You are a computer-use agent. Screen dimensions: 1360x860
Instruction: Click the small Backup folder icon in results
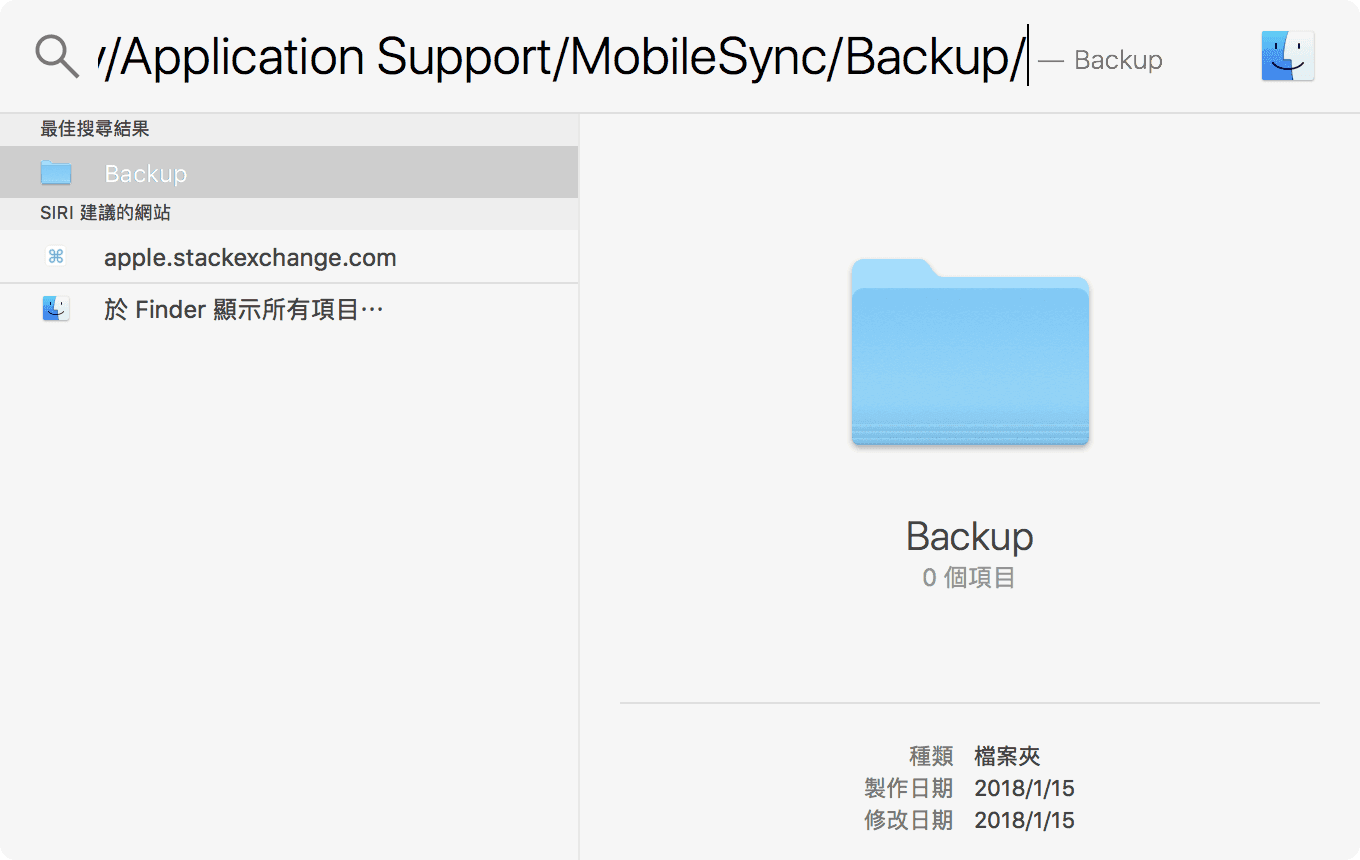[56, 173]
